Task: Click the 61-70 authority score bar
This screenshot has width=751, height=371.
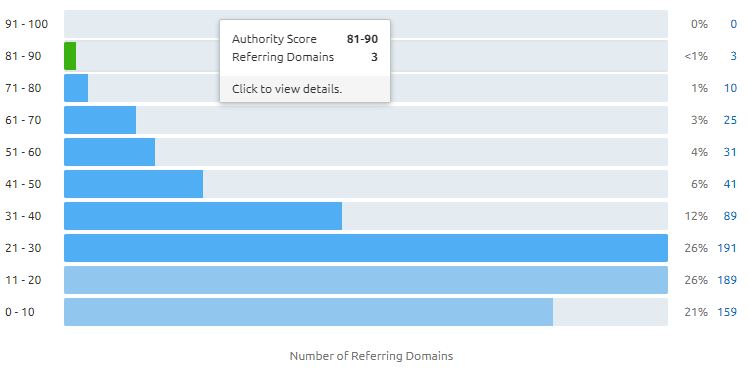Action: [x=100, y=120]
